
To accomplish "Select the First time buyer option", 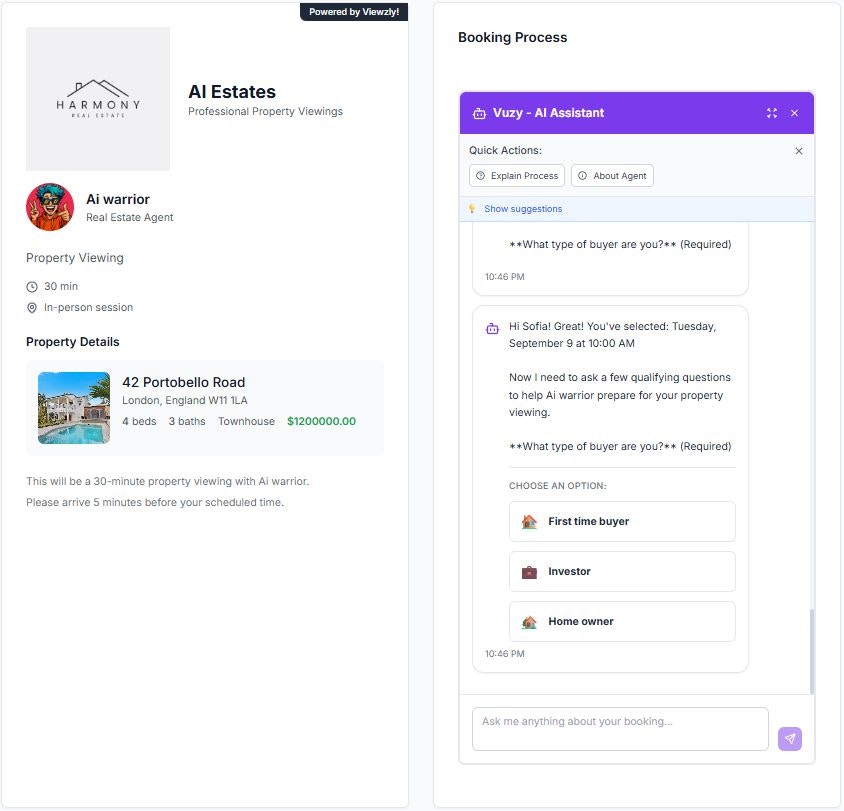I will [622, 521].
